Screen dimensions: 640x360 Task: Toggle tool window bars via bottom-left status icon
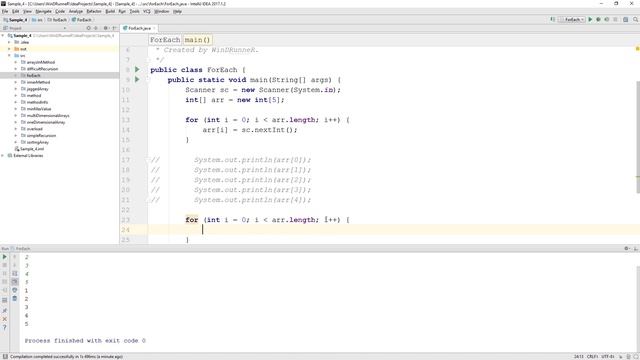4,357
